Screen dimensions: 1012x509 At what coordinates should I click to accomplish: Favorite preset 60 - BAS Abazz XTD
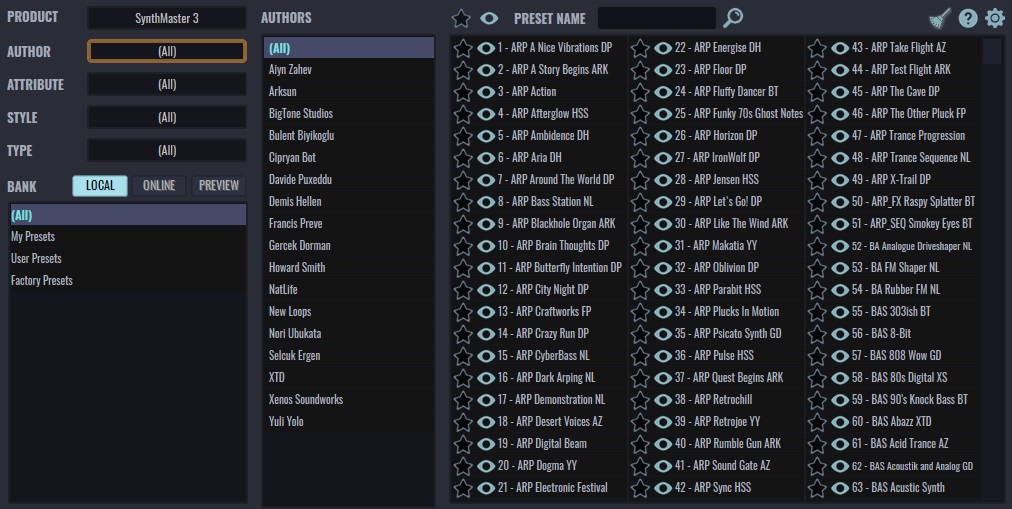(816, 423)
